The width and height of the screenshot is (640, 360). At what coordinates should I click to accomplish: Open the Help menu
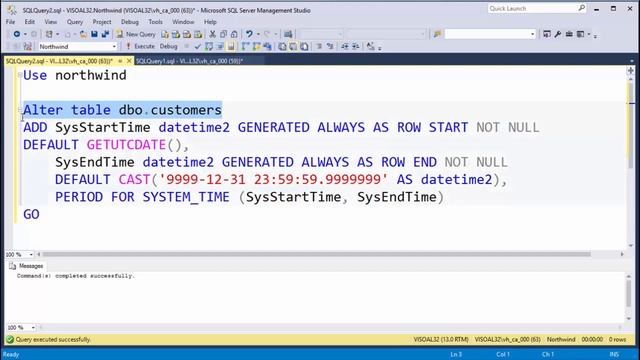pos(210,22)
